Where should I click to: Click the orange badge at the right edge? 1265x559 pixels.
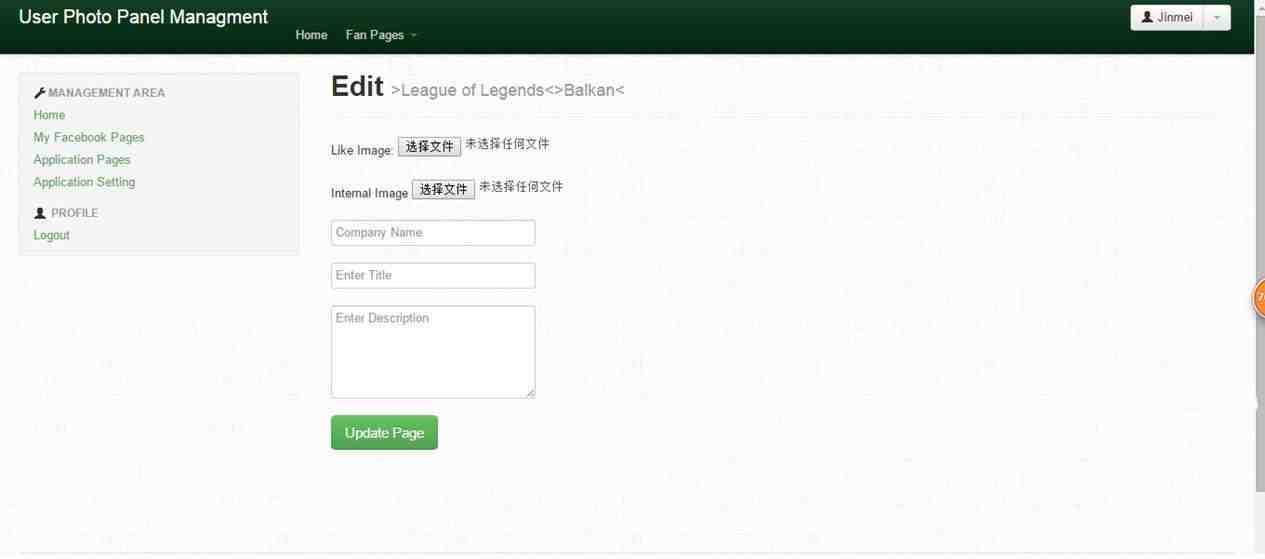[x=1259, y=298]
